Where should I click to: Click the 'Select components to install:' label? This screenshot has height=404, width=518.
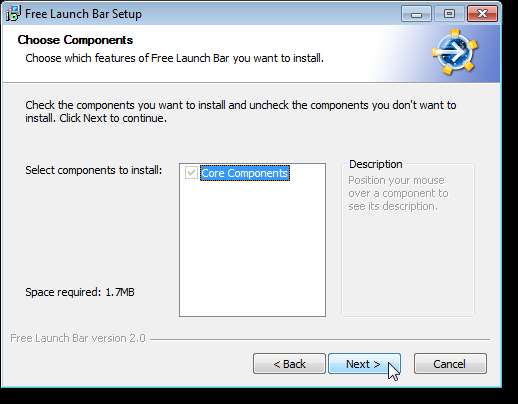(94, 170)
